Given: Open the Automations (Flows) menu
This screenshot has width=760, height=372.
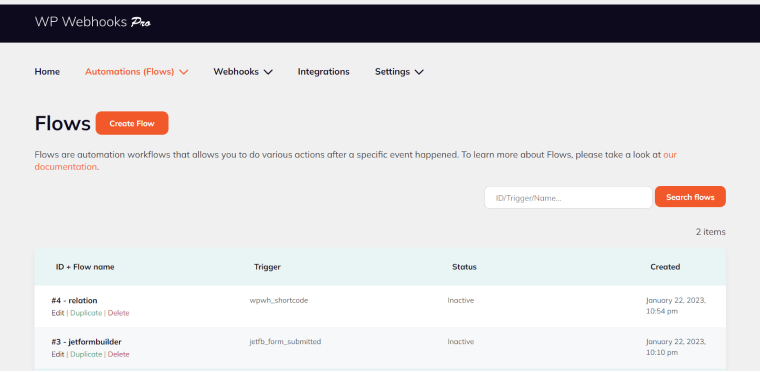Looking at the screenshot, I should (x=129, y=72).
